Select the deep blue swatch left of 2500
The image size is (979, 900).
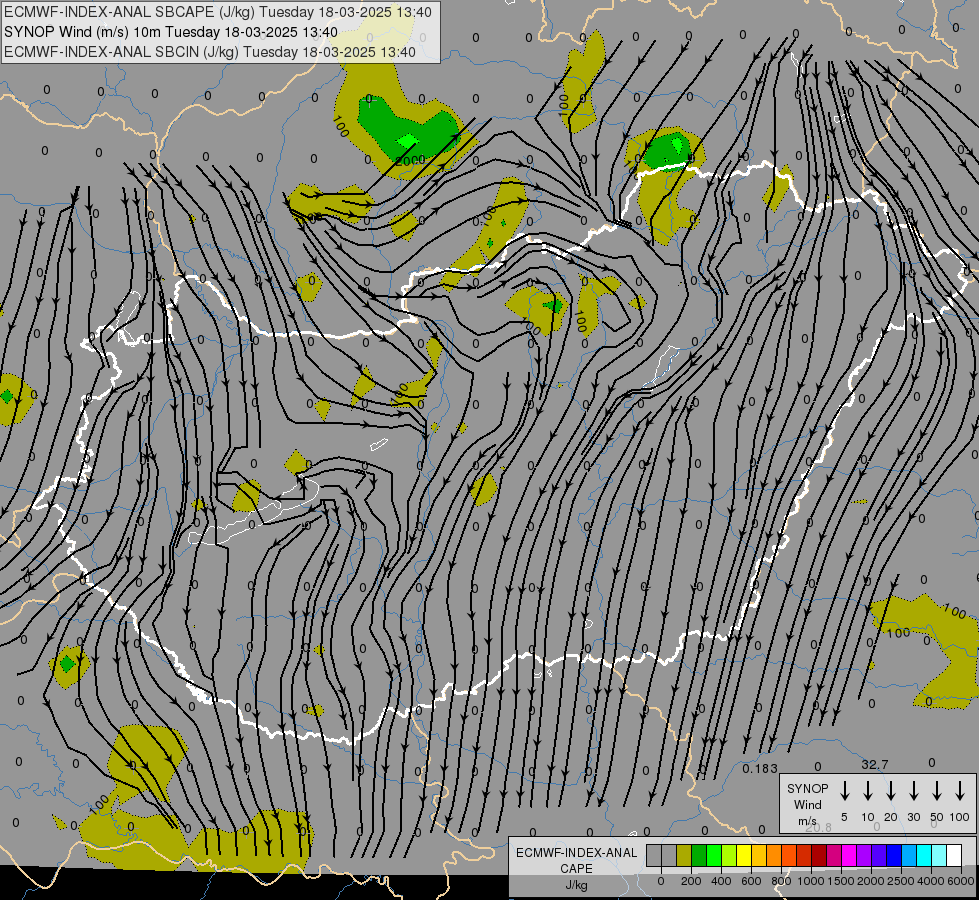(894, 855)
